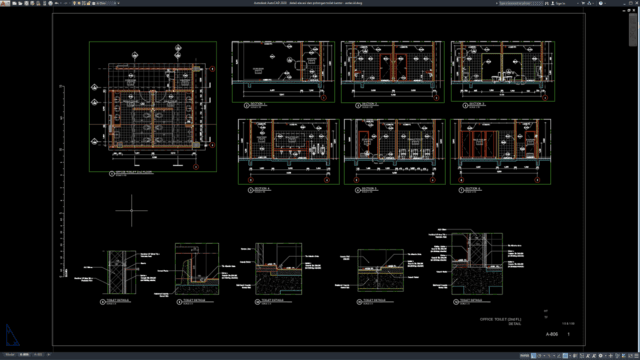640x360 pixels.
Task: Expand the Help dropdown arrow
Action: [x=605, y=3]
